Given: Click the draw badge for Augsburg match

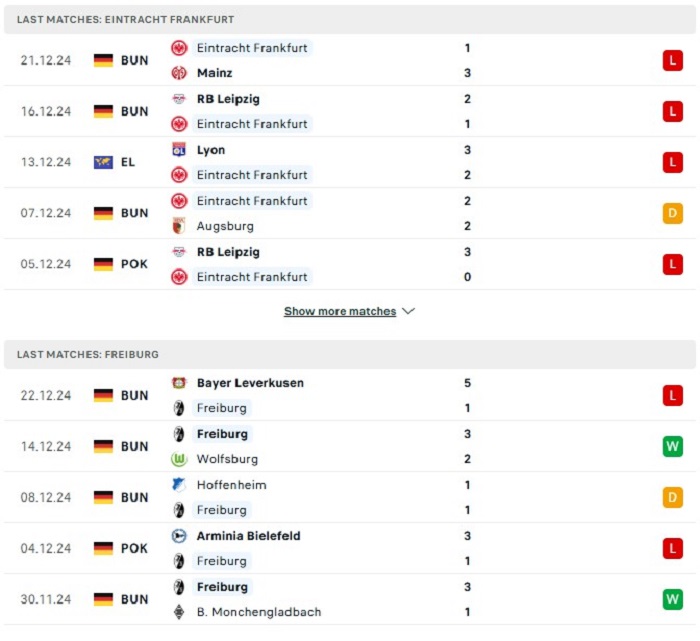Looking at the screenshot, I should point(672,213).
